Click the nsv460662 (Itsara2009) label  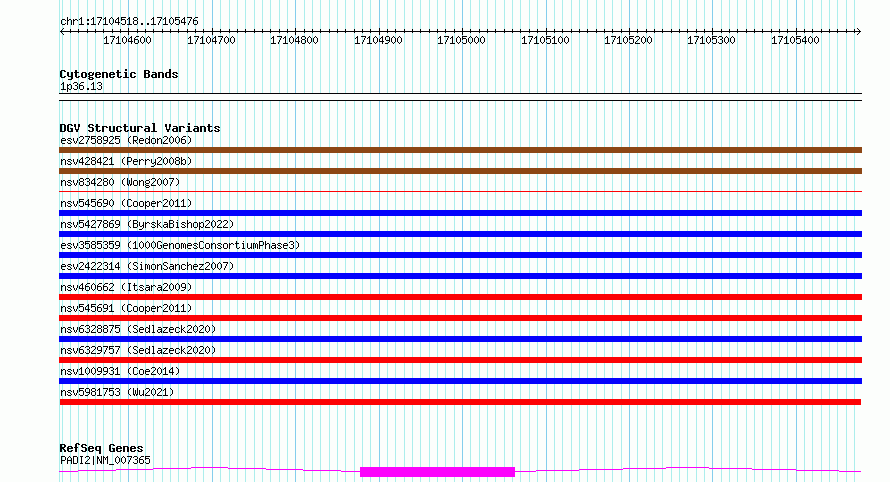[126, 287]
